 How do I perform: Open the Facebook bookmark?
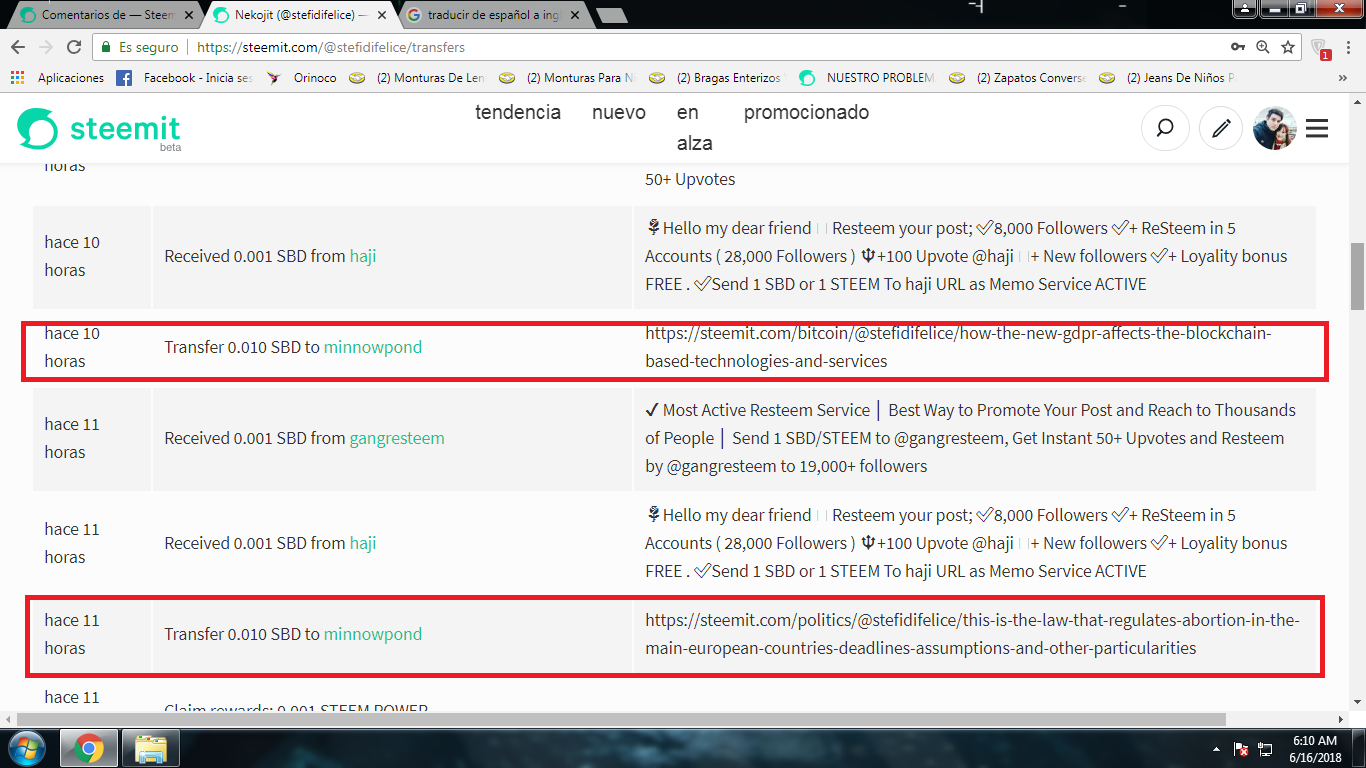[185, 78]
